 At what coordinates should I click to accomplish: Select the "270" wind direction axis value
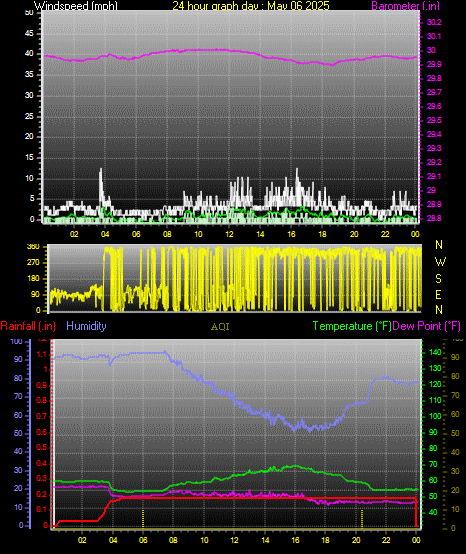pos(33,263)
